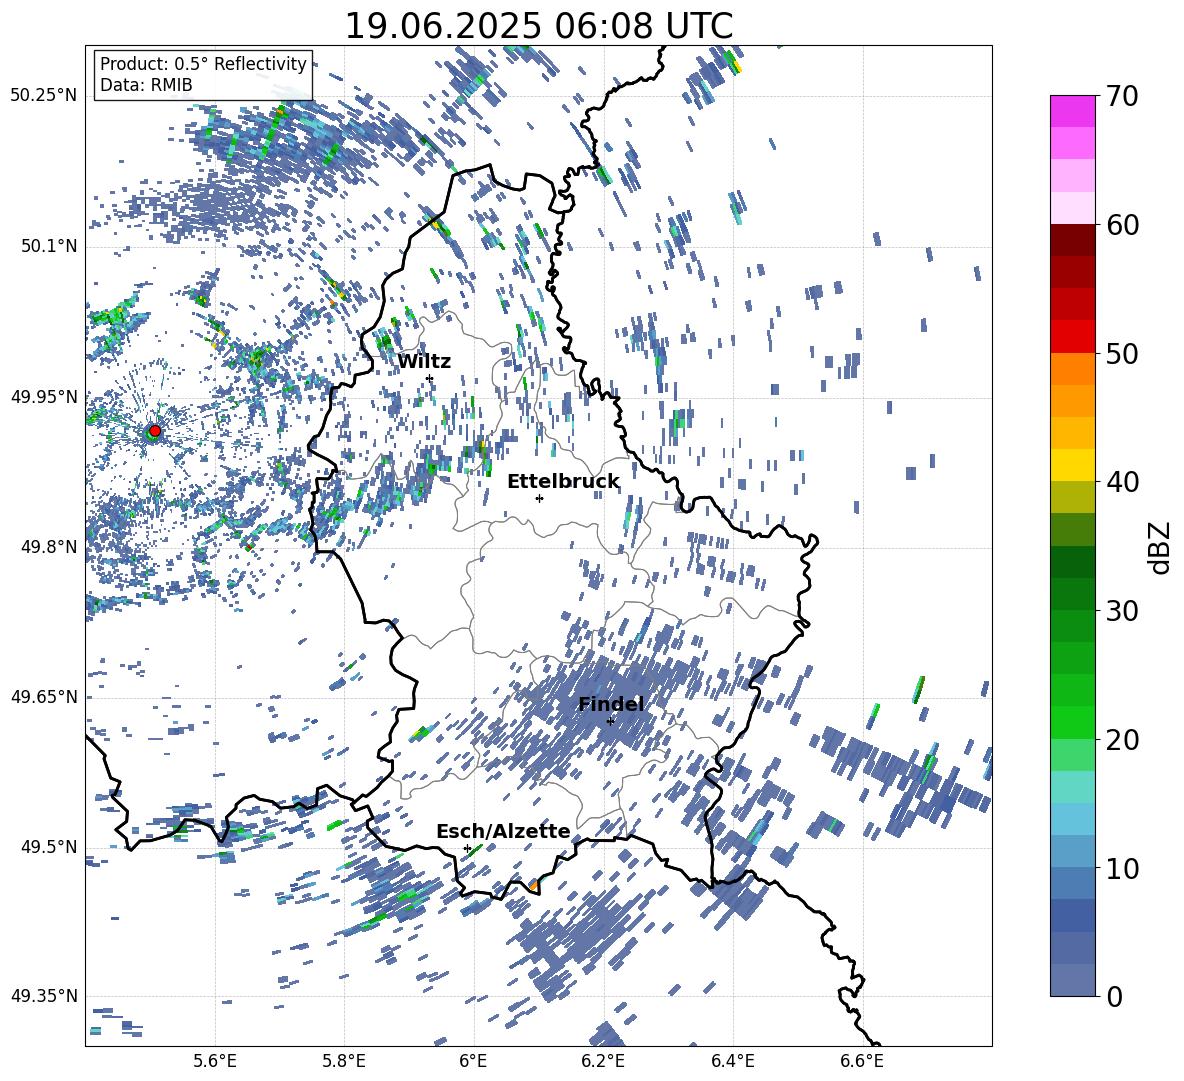Click the 6.2°E longitude label

tap(603, 1061)
